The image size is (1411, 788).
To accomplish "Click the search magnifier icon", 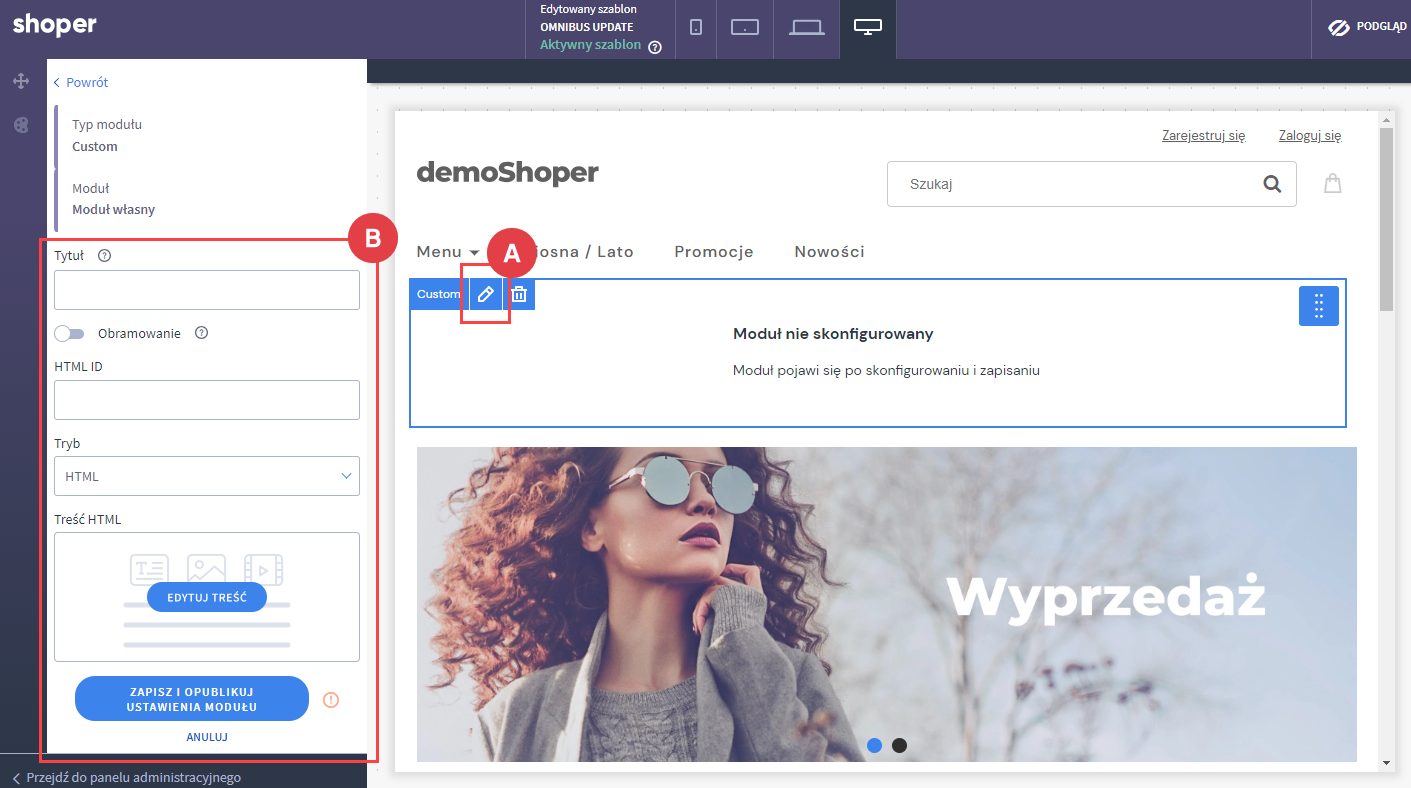I will point(1271,184).
